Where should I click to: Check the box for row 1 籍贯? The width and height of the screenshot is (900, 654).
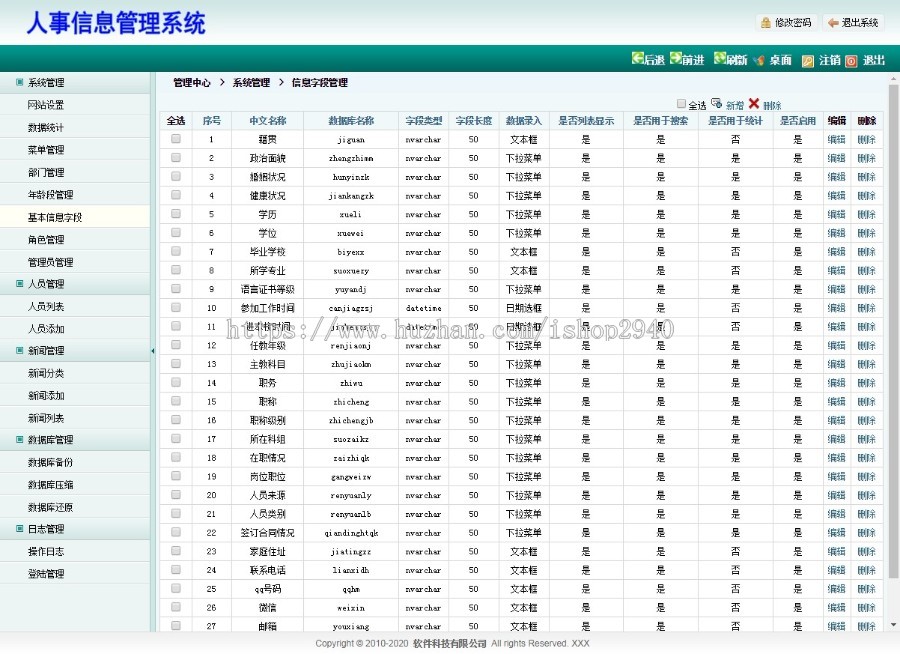pos(176,139)
